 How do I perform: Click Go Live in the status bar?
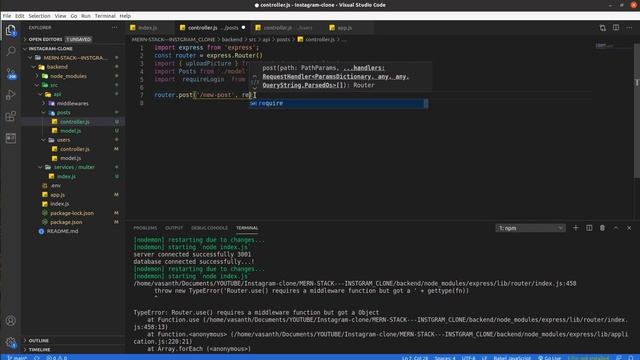pos(549,358)
